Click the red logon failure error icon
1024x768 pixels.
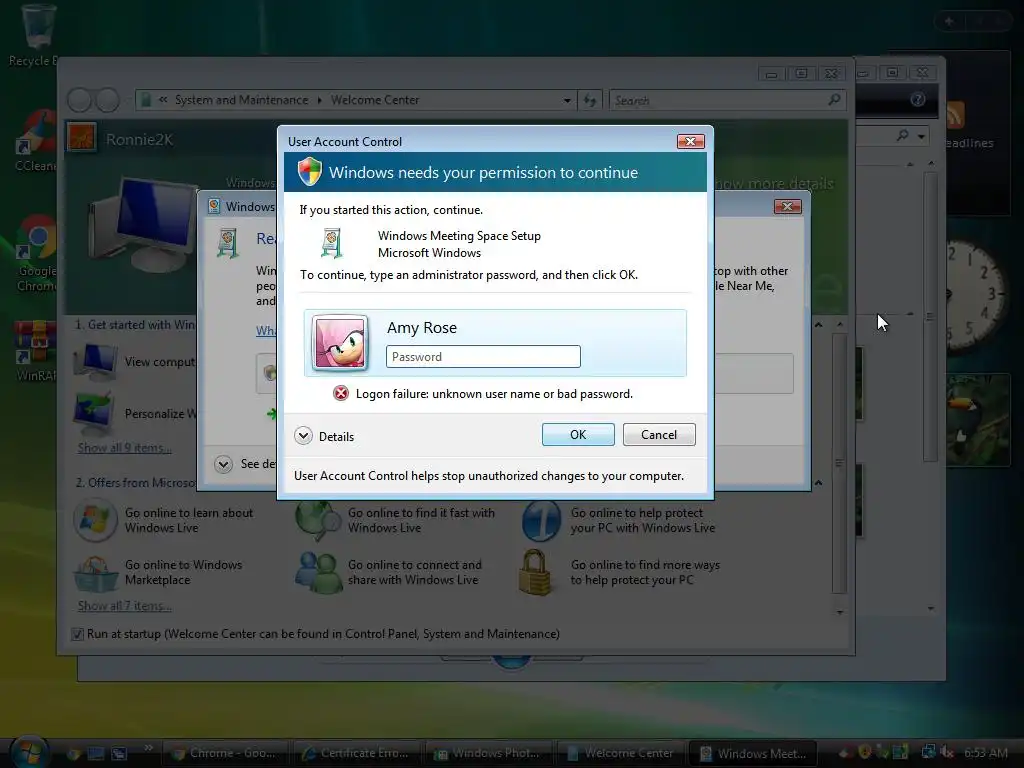tap(341, 393)
